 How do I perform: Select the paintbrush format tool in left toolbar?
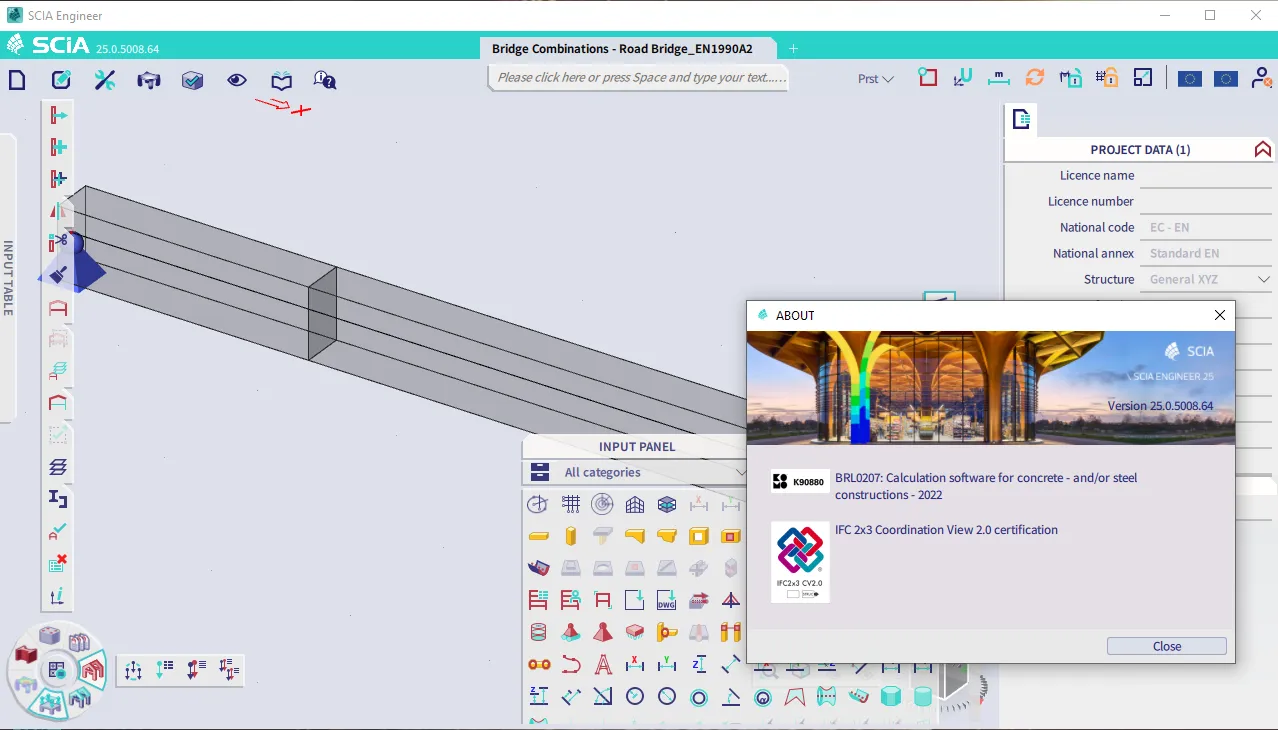pyautogui.click(x=59, y=273)
